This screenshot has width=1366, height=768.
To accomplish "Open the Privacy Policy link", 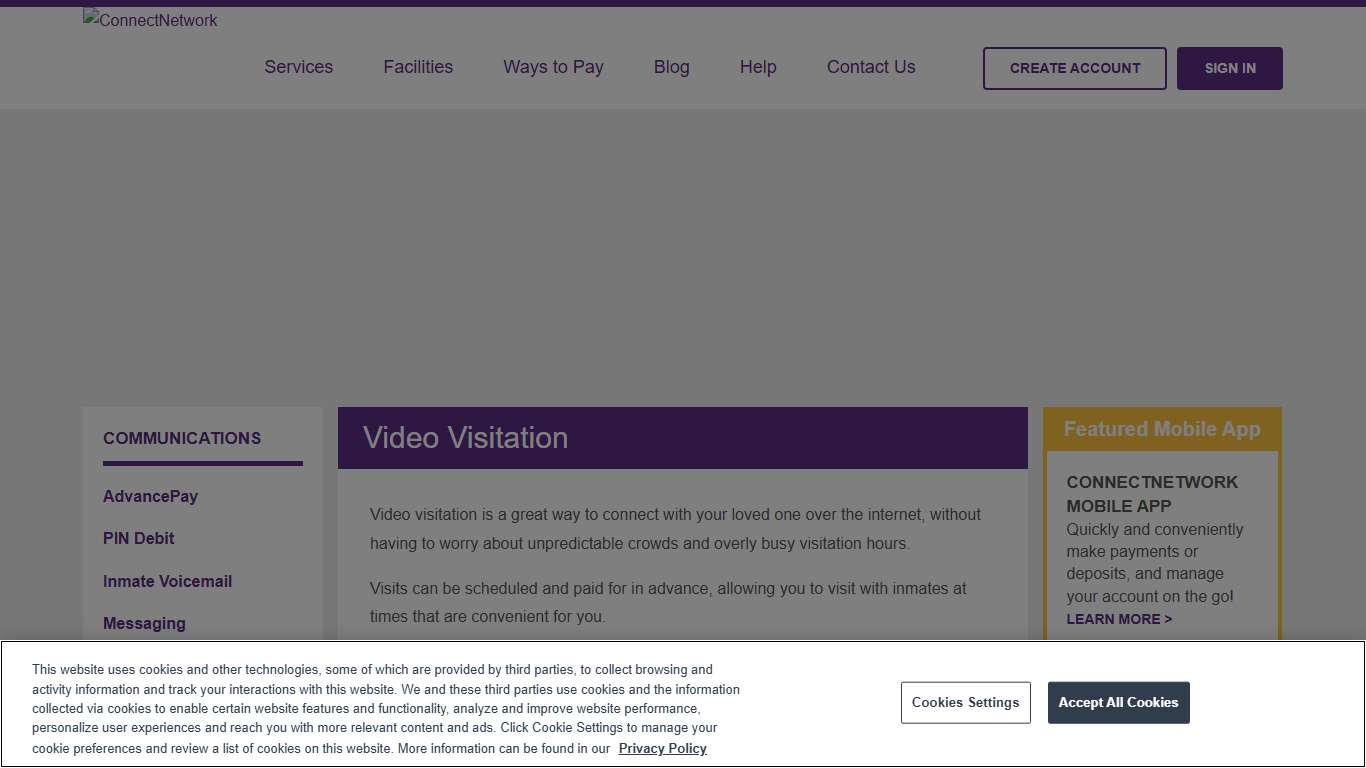I will pyautogui.click(x=662, y=748).
